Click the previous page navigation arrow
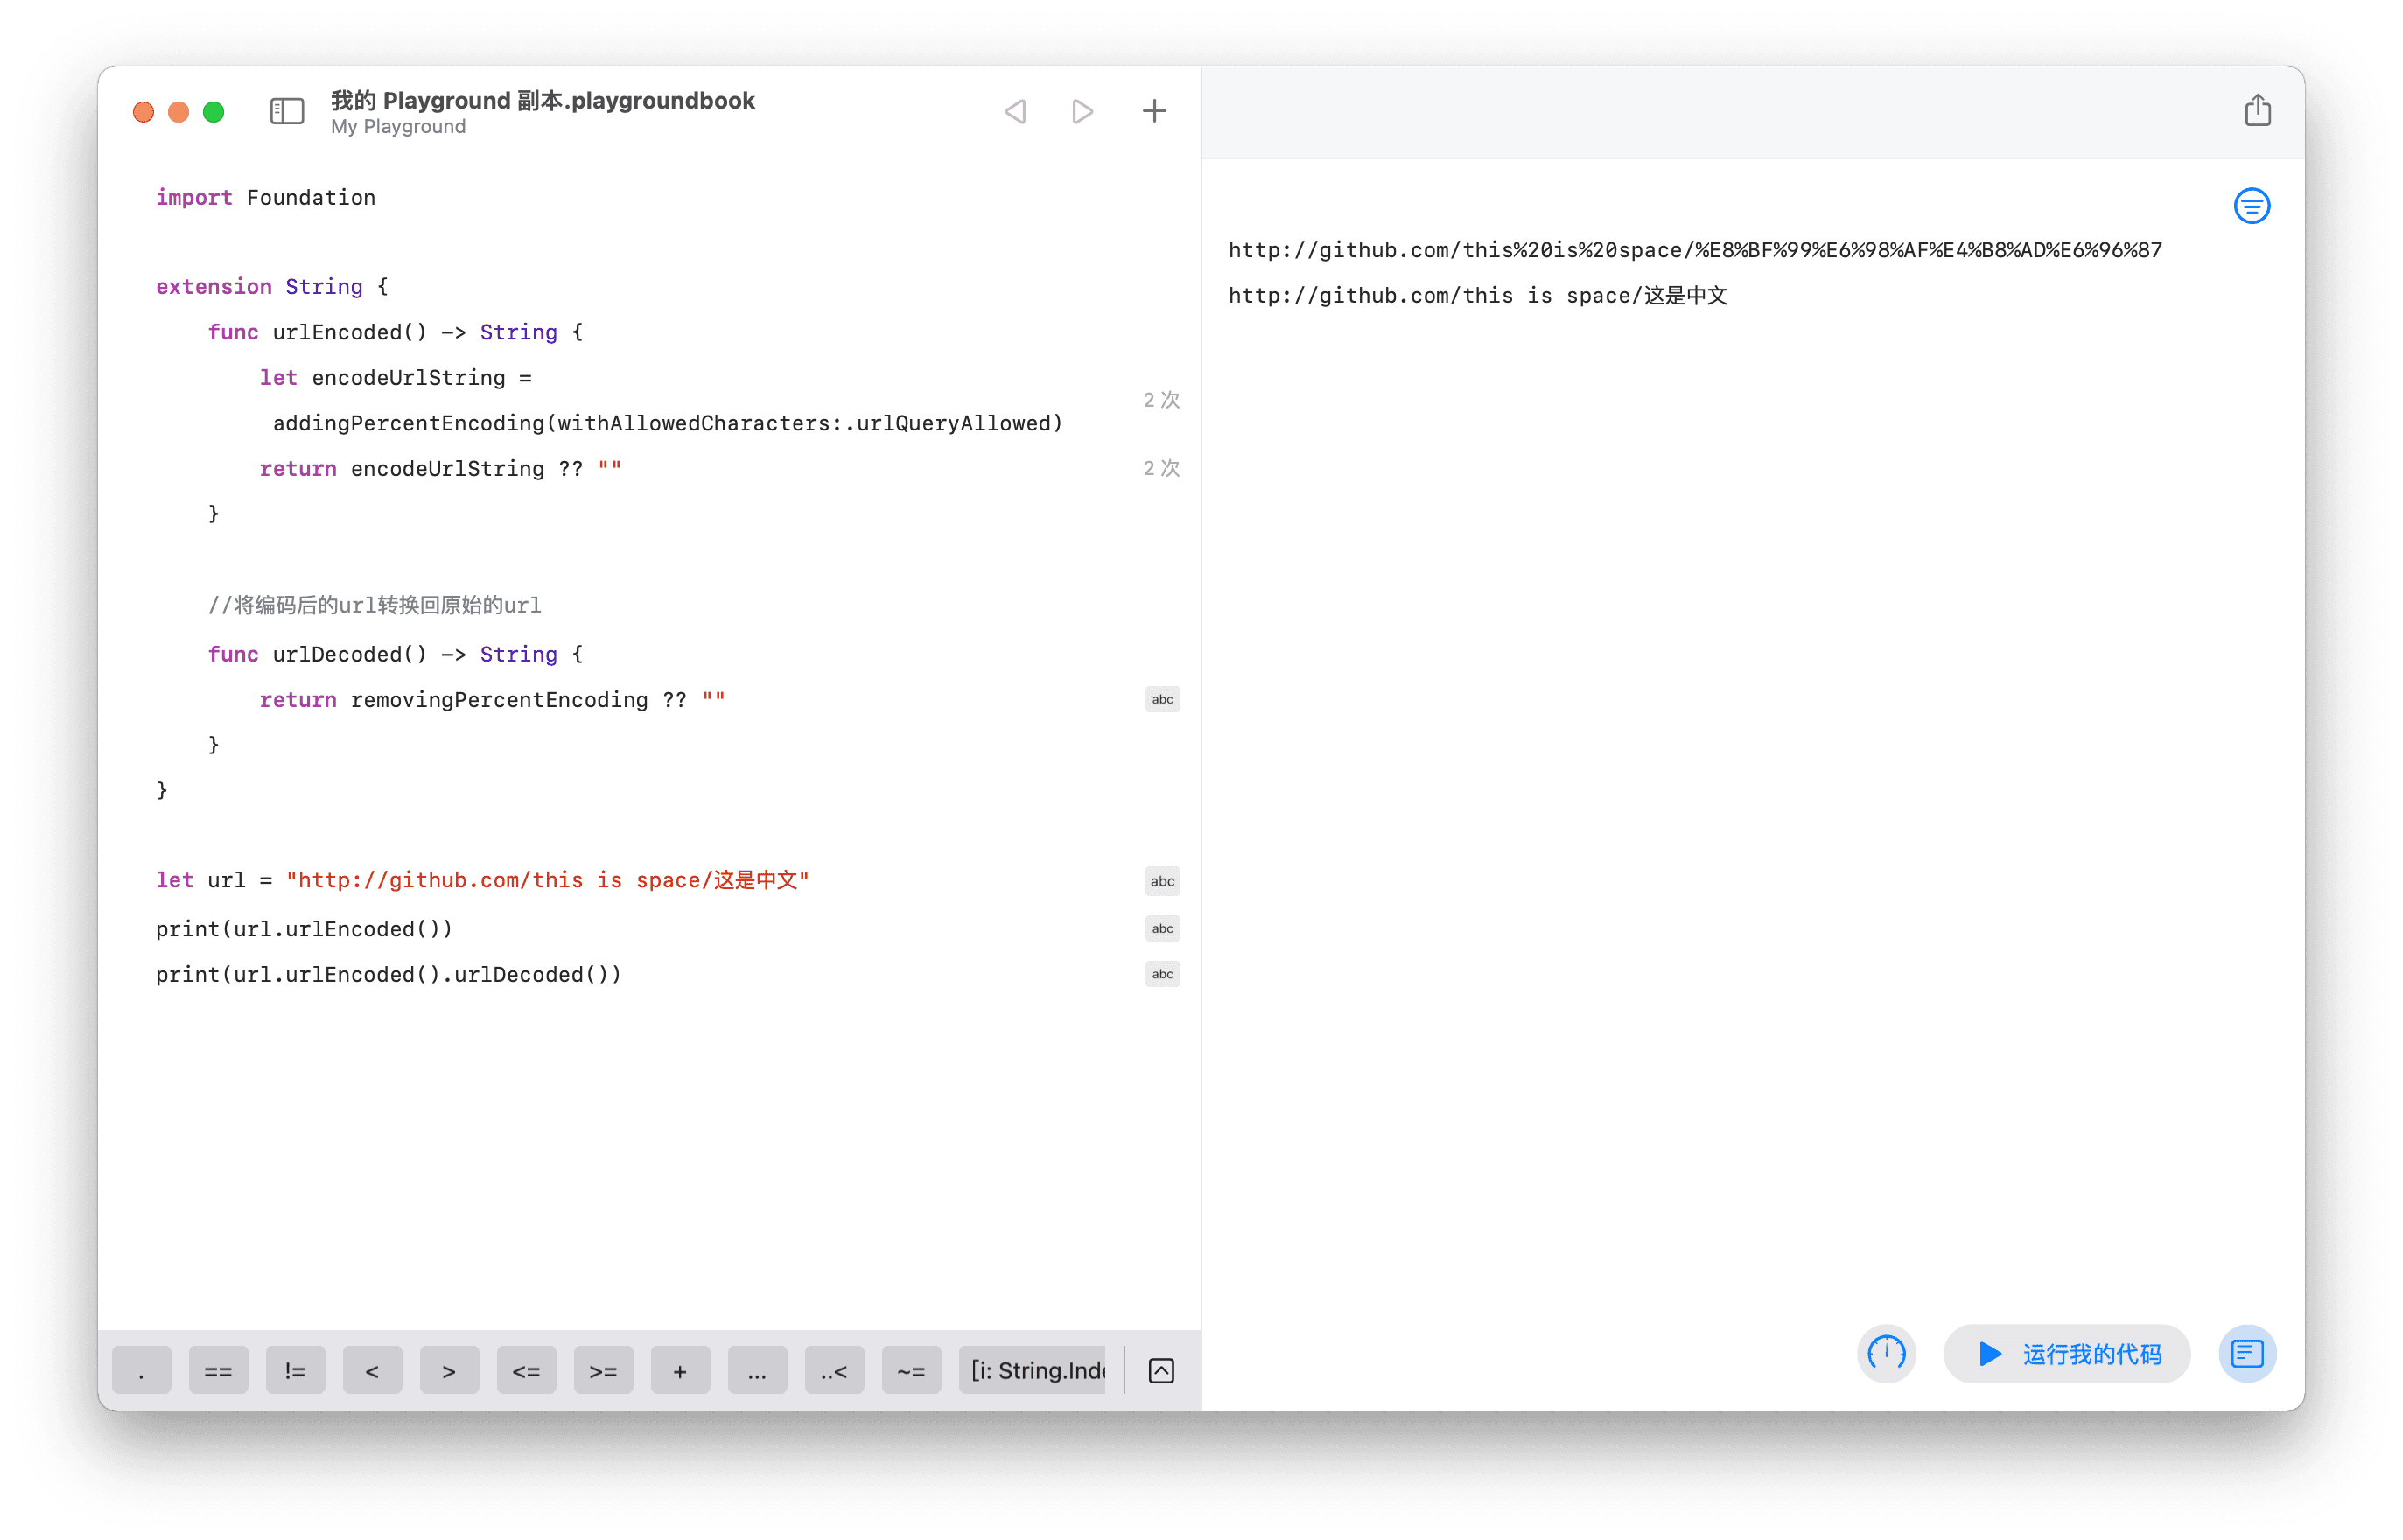 [x=1015, y=111]
